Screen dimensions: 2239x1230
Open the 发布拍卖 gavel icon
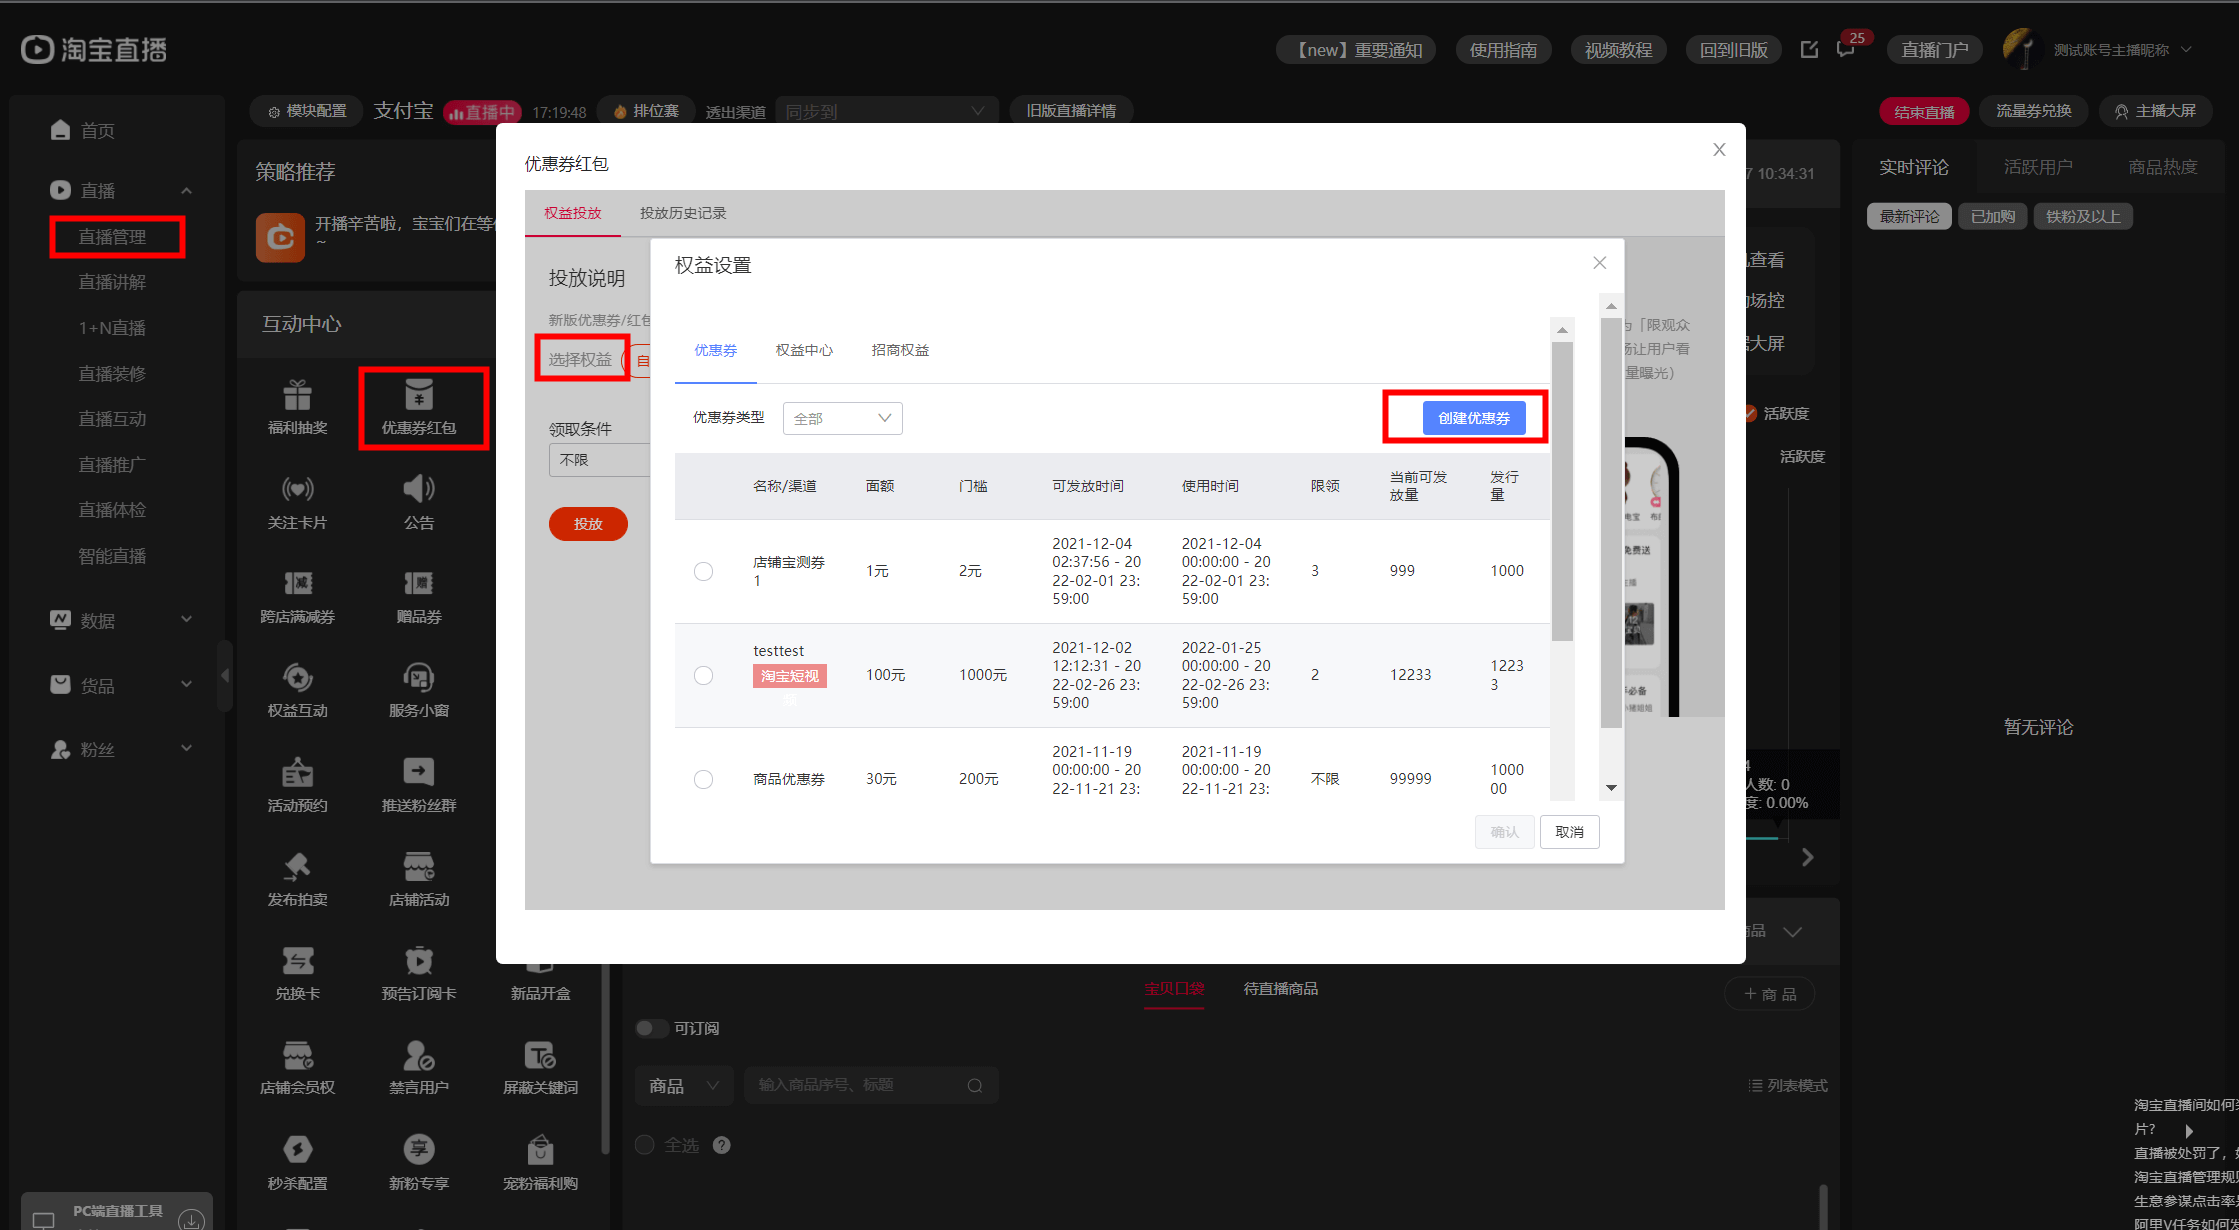coord(297,867)
